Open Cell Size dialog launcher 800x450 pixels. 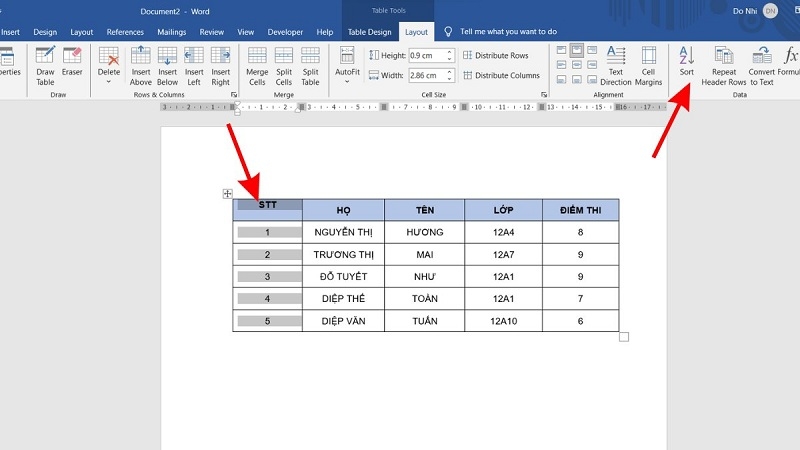coord(544,95)
